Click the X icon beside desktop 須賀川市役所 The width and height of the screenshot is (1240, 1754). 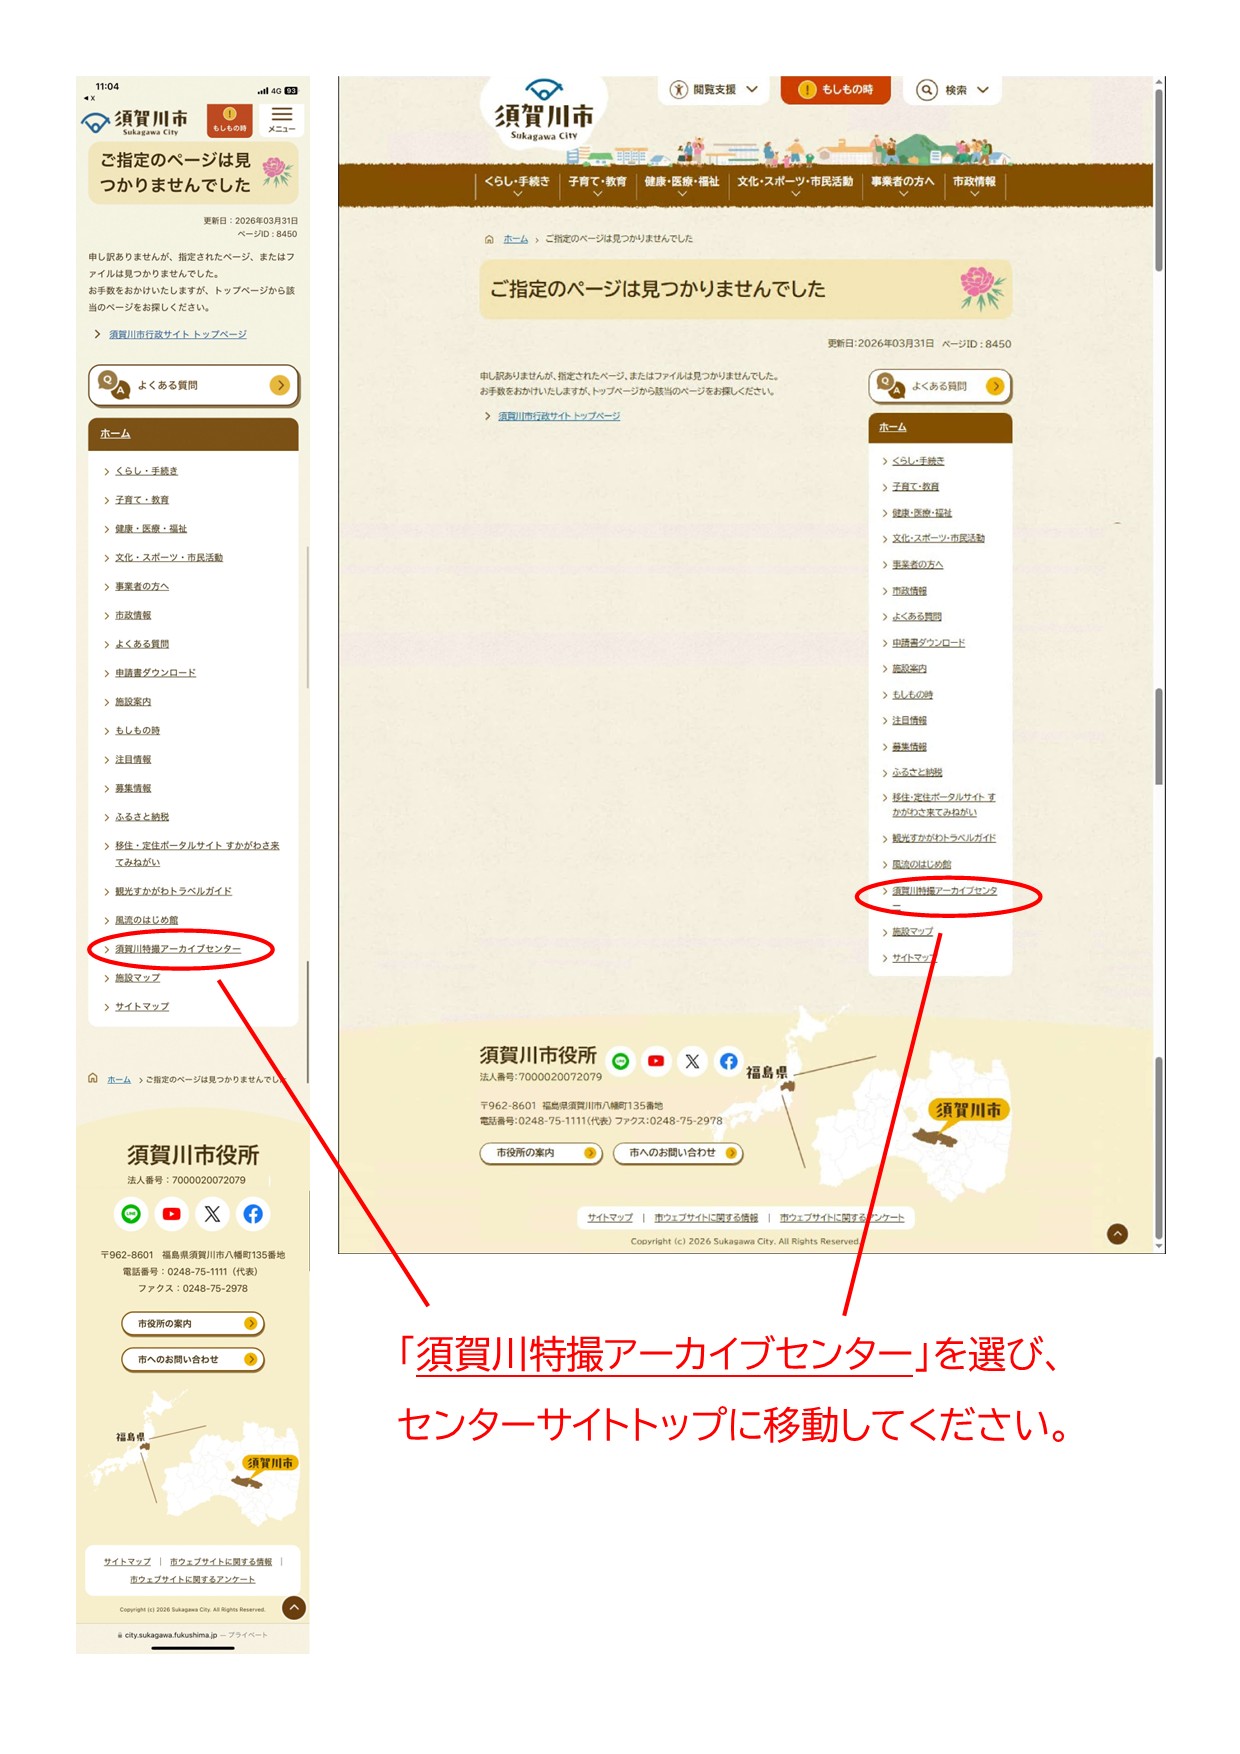(x=692, y=1061)
